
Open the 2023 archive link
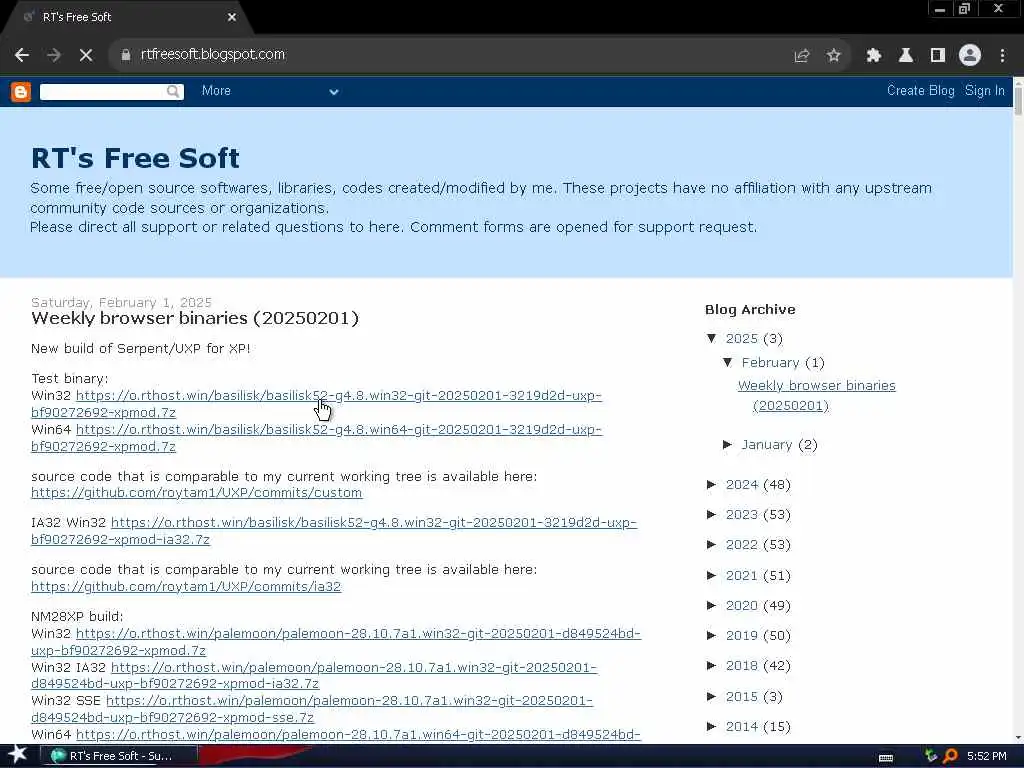coord(741,515)
